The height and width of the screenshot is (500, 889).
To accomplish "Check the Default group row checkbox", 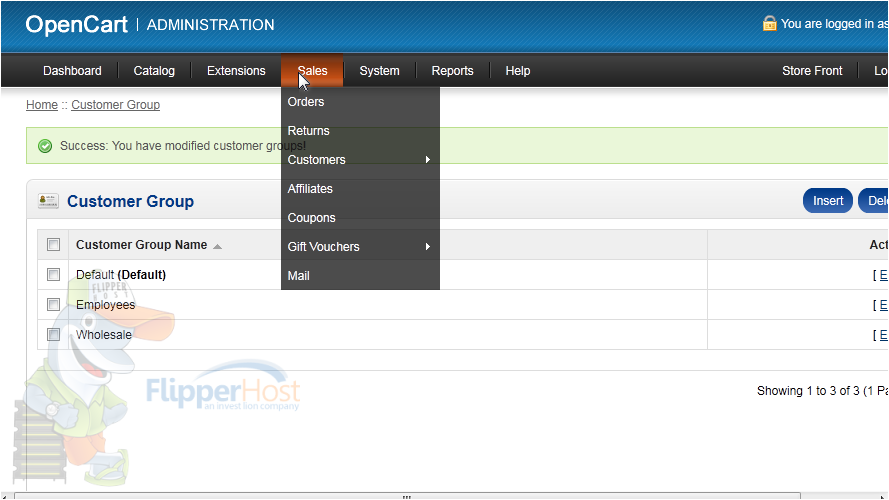I will pyautogui.click(x=53, y=274).
